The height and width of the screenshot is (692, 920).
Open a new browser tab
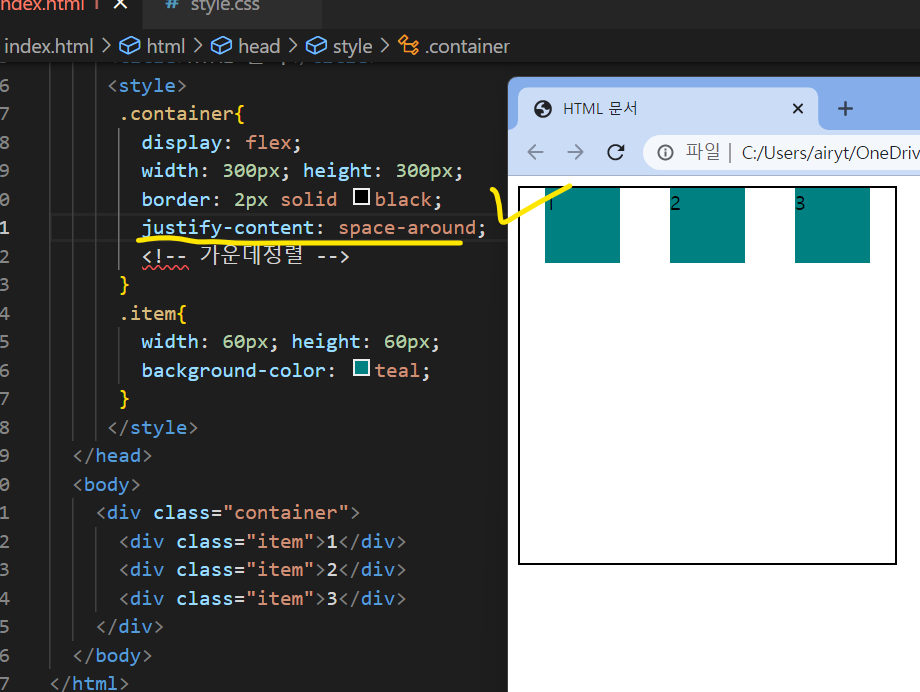pos(845,109)
